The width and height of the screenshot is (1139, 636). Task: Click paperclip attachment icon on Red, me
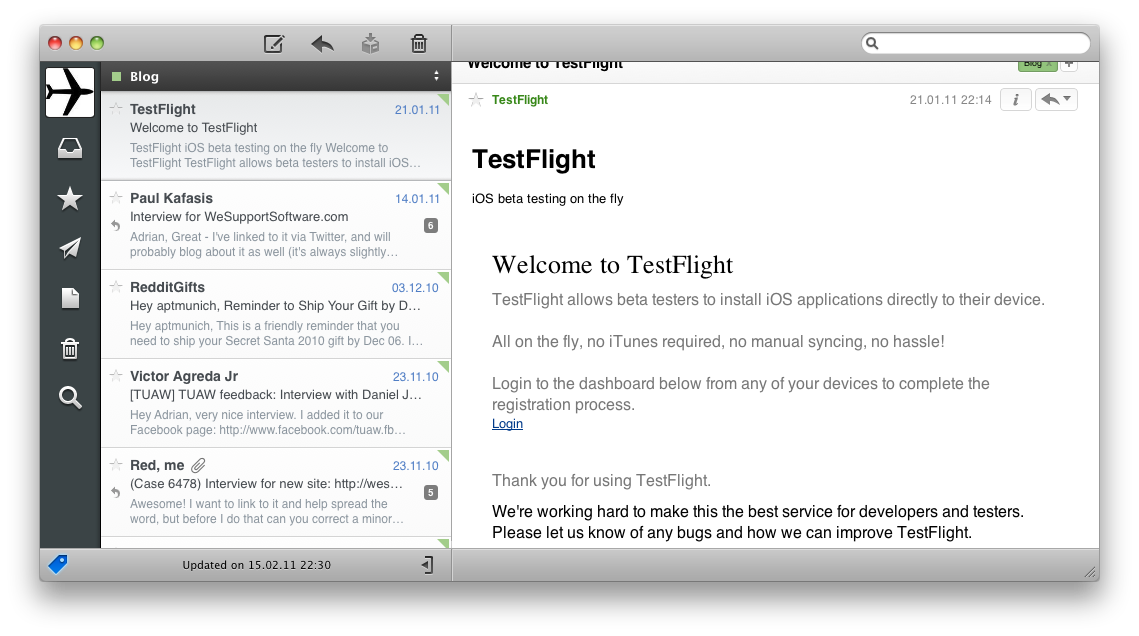(198, 465)
